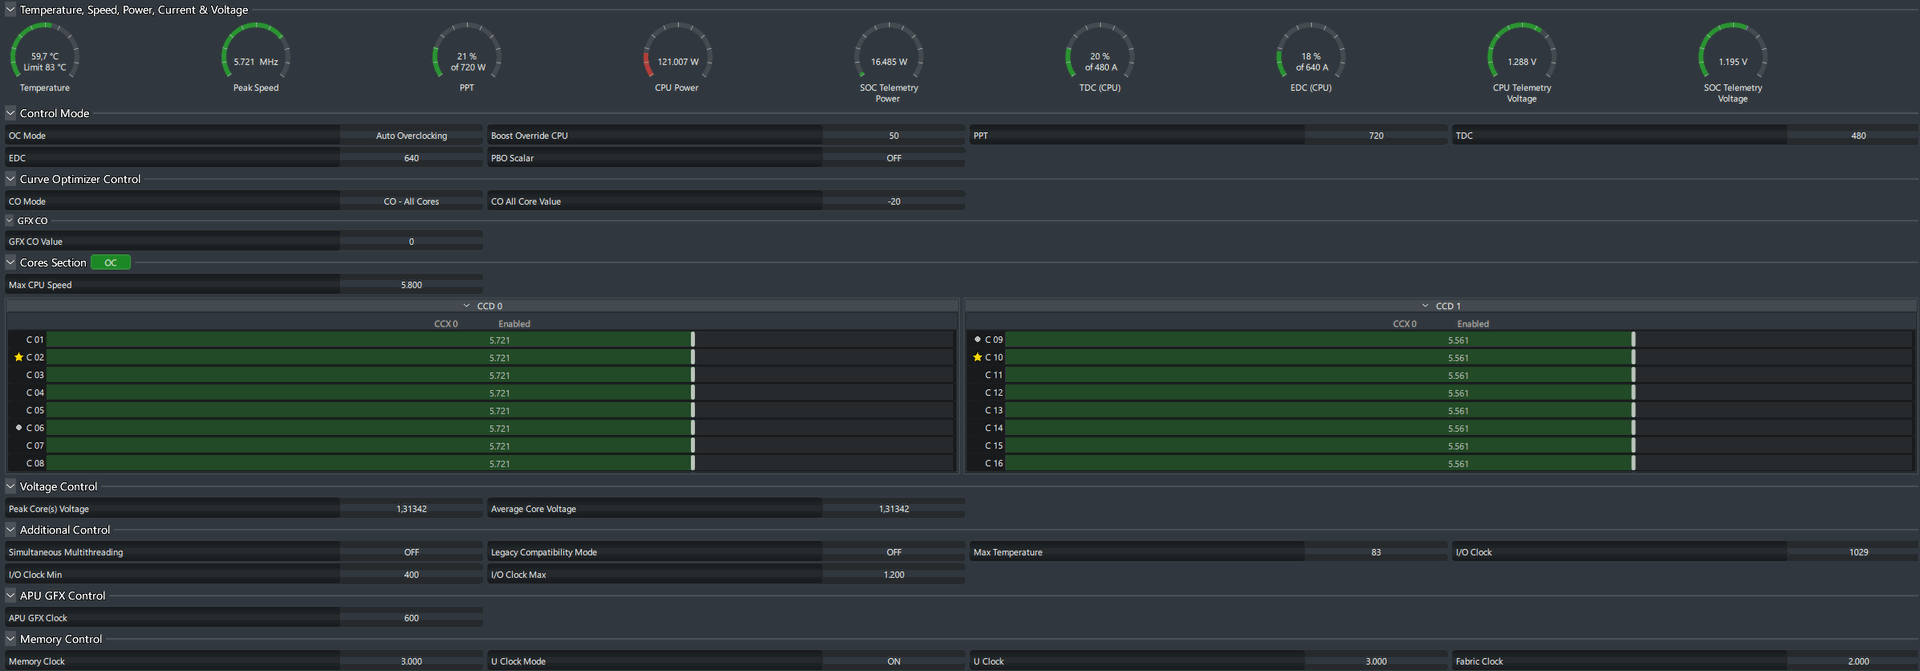The height and width of the screenshot is (671, 1920).
Task: Toggle Legacy Compatibility Mode OFF value
Action: point(894,553)
